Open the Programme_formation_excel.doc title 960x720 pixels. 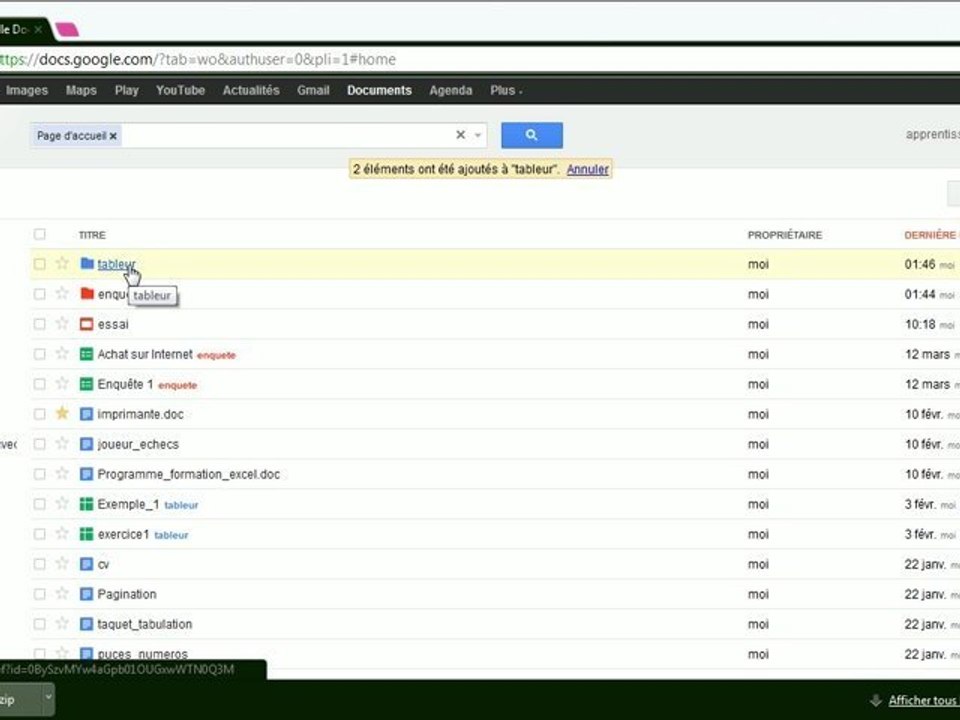[x=189, y=474]
